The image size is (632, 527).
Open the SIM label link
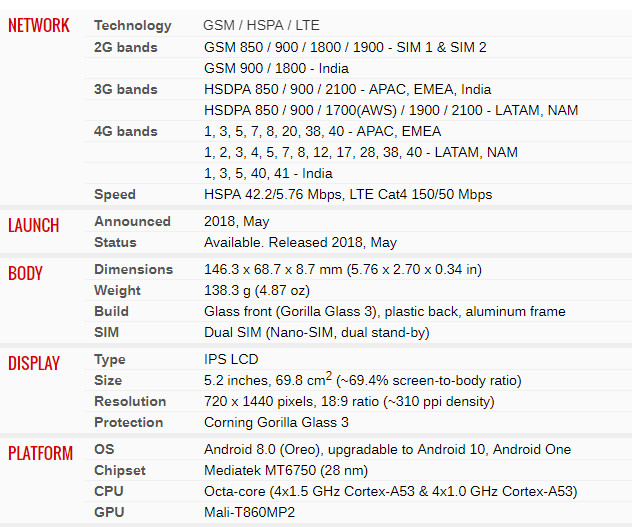106,332
